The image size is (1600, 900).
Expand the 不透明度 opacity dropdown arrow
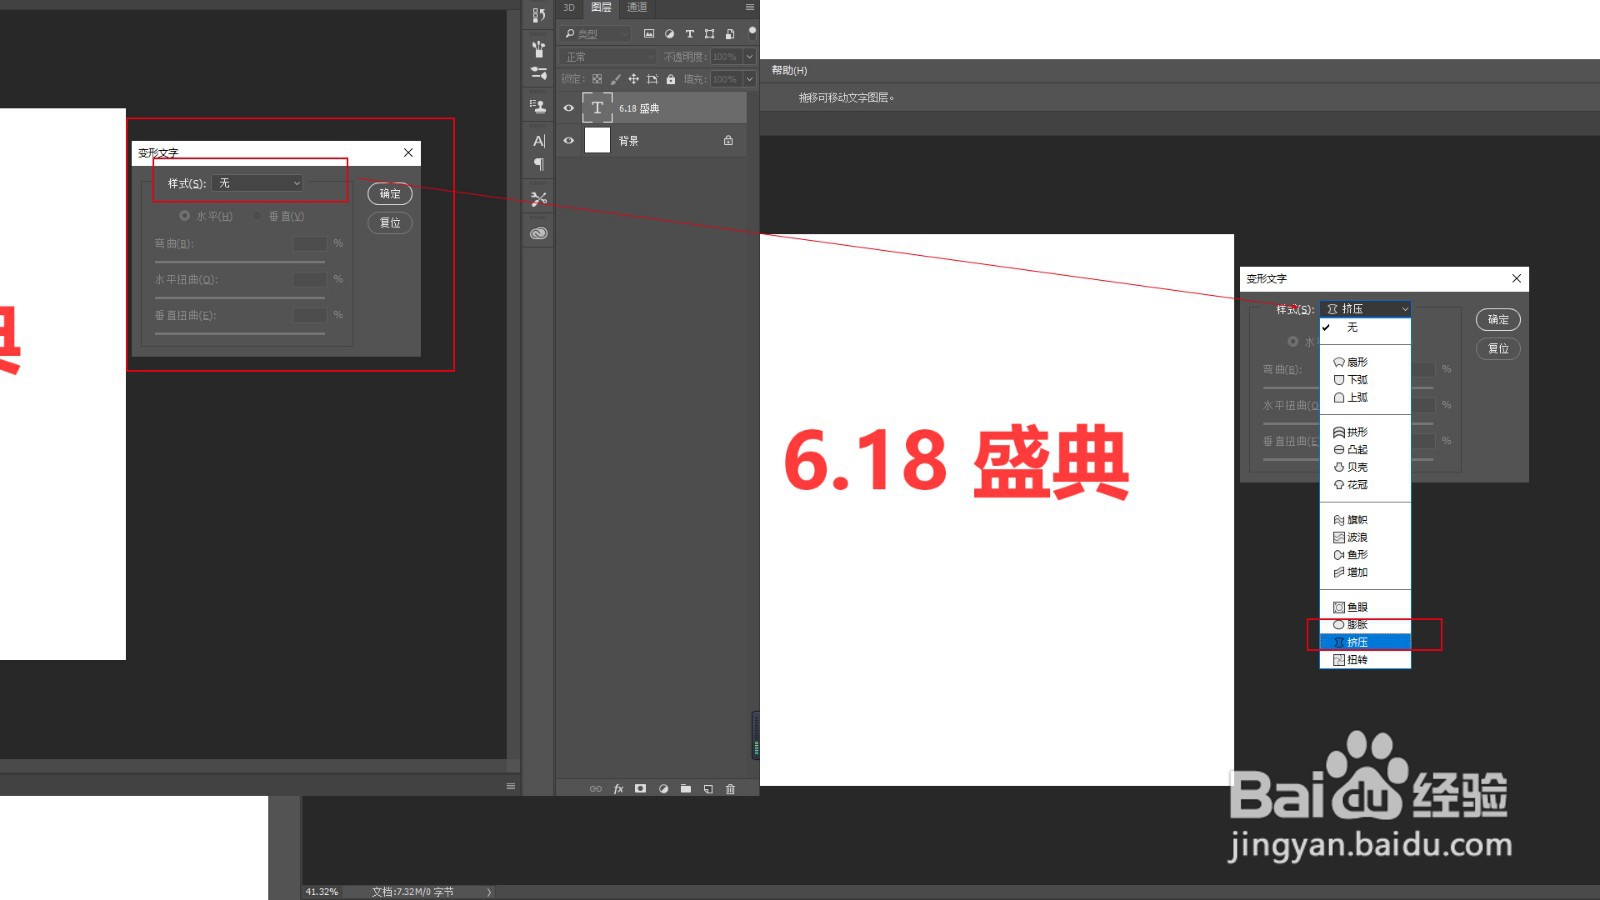point(750,56)
